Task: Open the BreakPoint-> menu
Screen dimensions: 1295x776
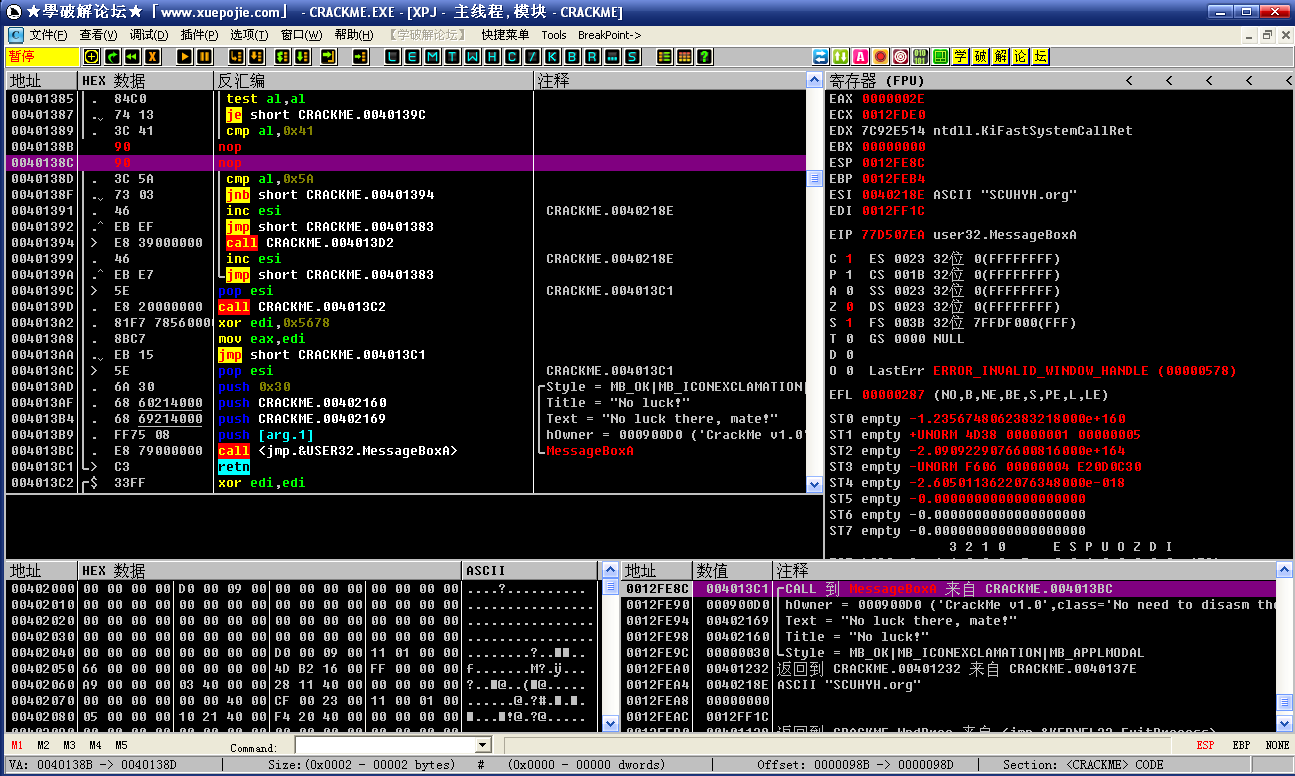Action: click(x=610, y=35)
